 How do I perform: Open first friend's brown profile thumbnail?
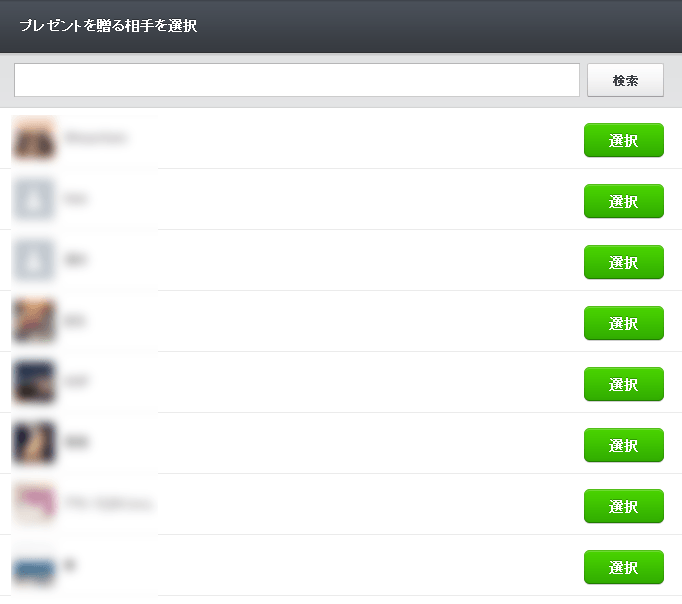click(x=34, y=138)
